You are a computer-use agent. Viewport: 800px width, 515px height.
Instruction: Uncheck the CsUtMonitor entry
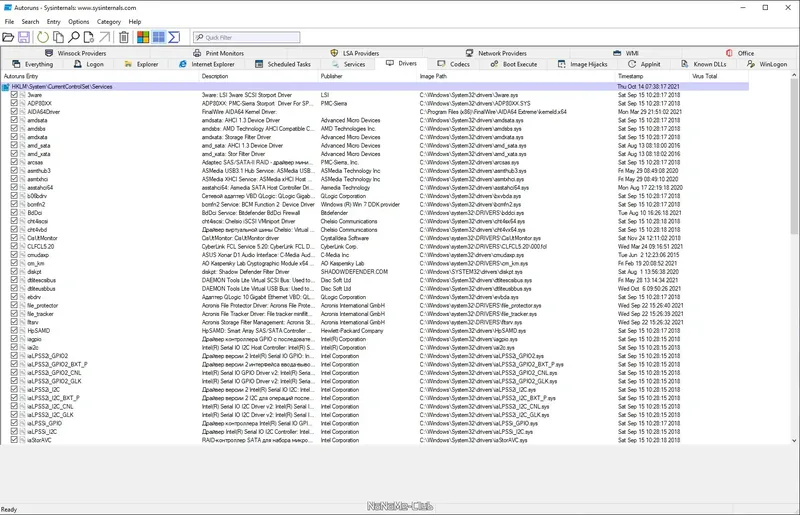pos(14,238)
